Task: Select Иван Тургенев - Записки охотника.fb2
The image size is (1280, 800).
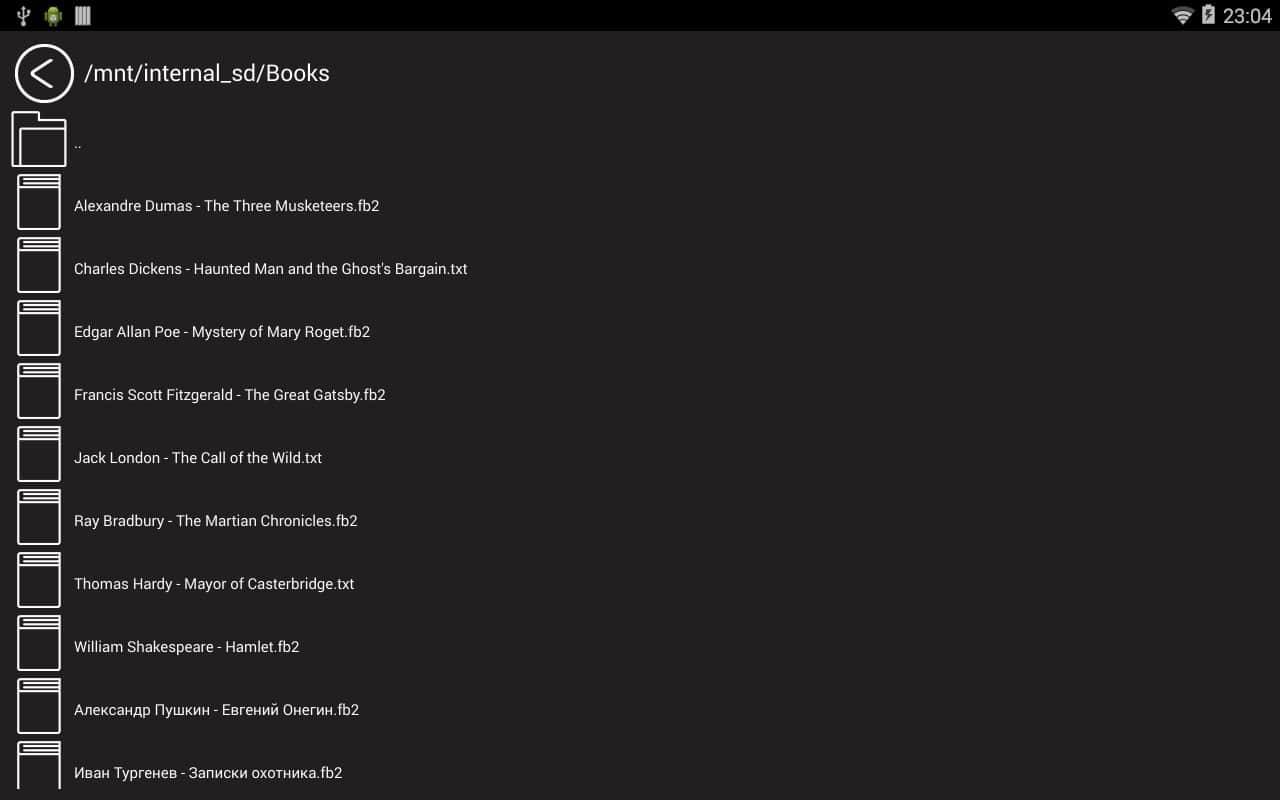Action: pos(208,773)
